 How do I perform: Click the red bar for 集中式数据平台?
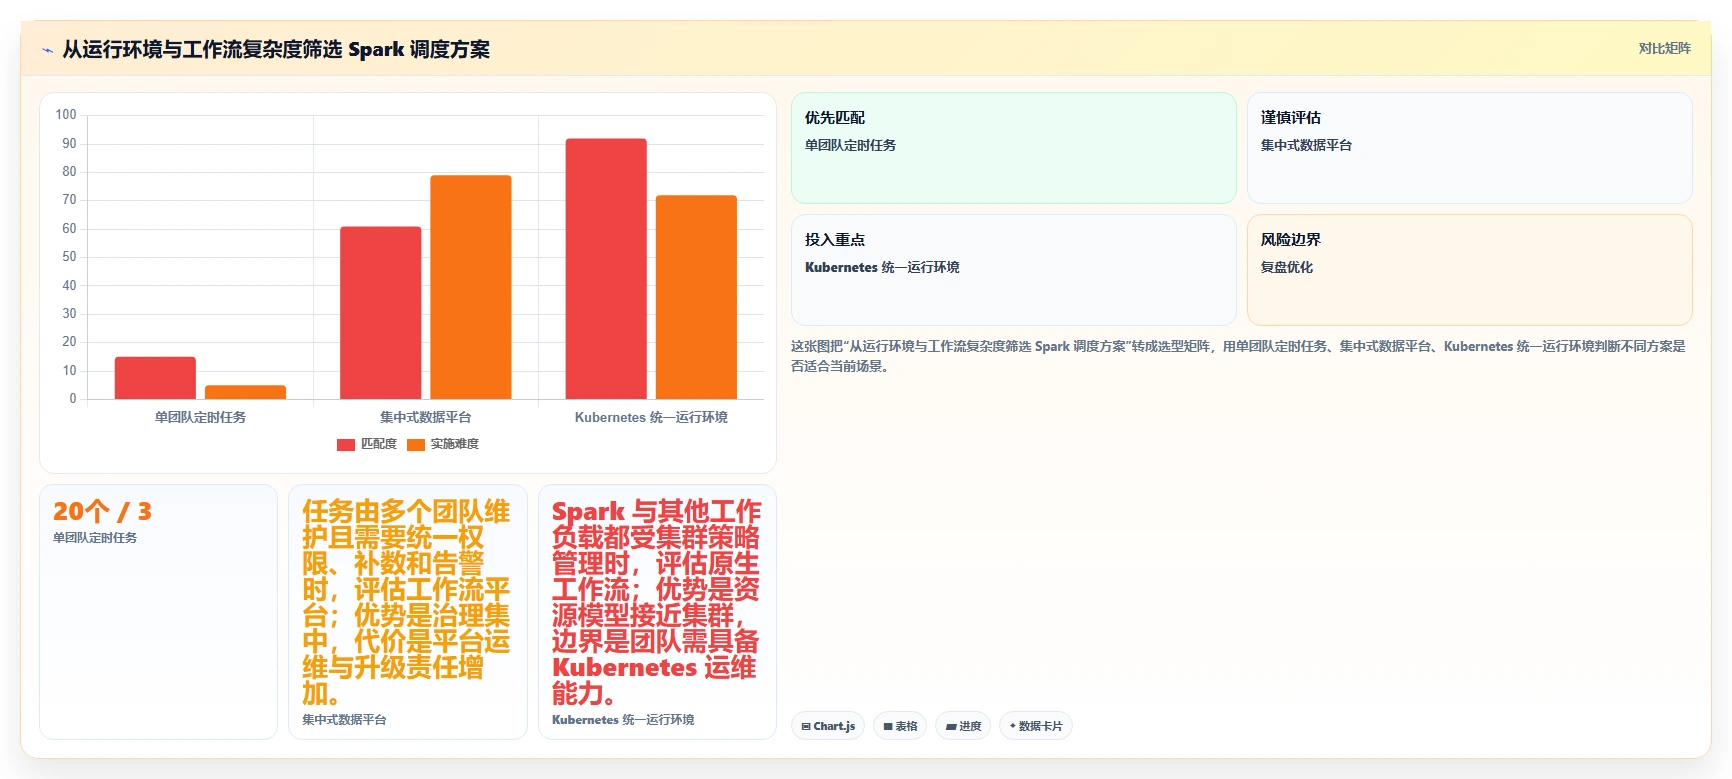click(381, 313)
